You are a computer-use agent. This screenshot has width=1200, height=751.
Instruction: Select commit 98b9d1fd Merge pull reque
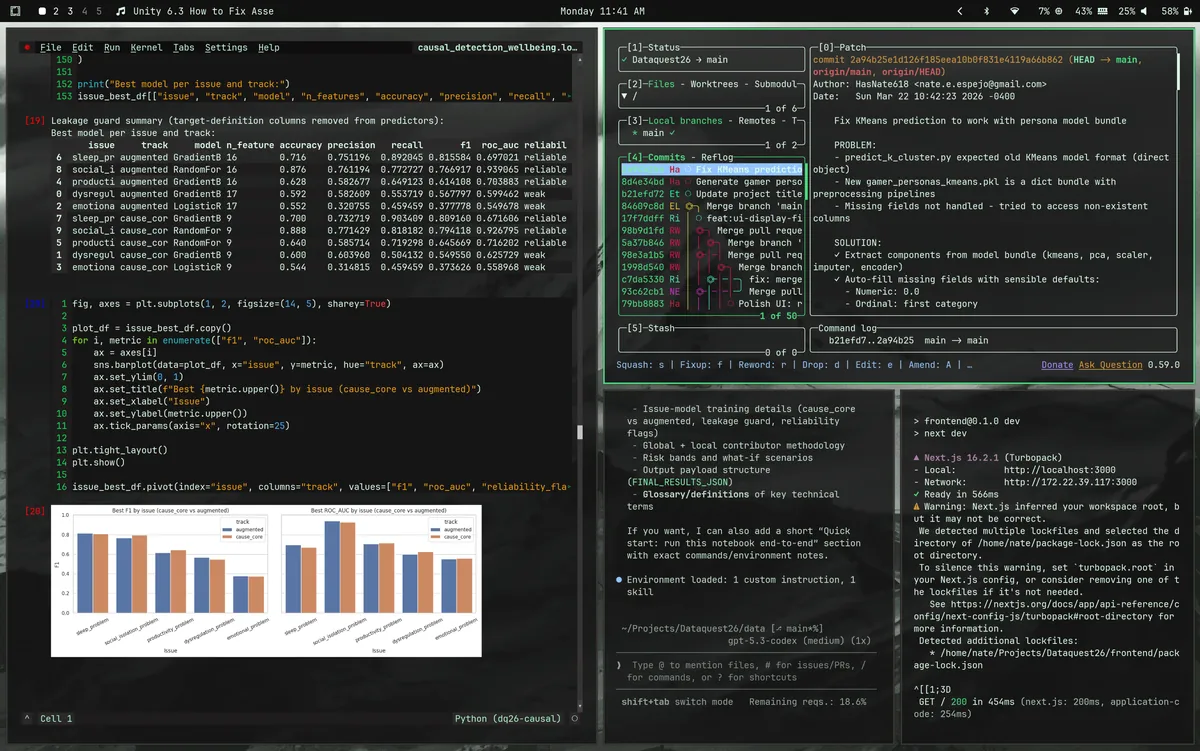(711, 230)
